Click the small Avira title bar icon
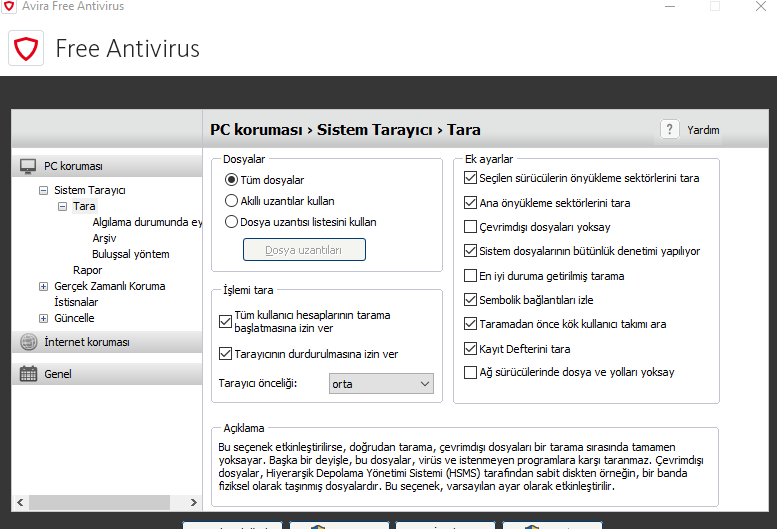777x529 pixels. [x=9, y=6]
